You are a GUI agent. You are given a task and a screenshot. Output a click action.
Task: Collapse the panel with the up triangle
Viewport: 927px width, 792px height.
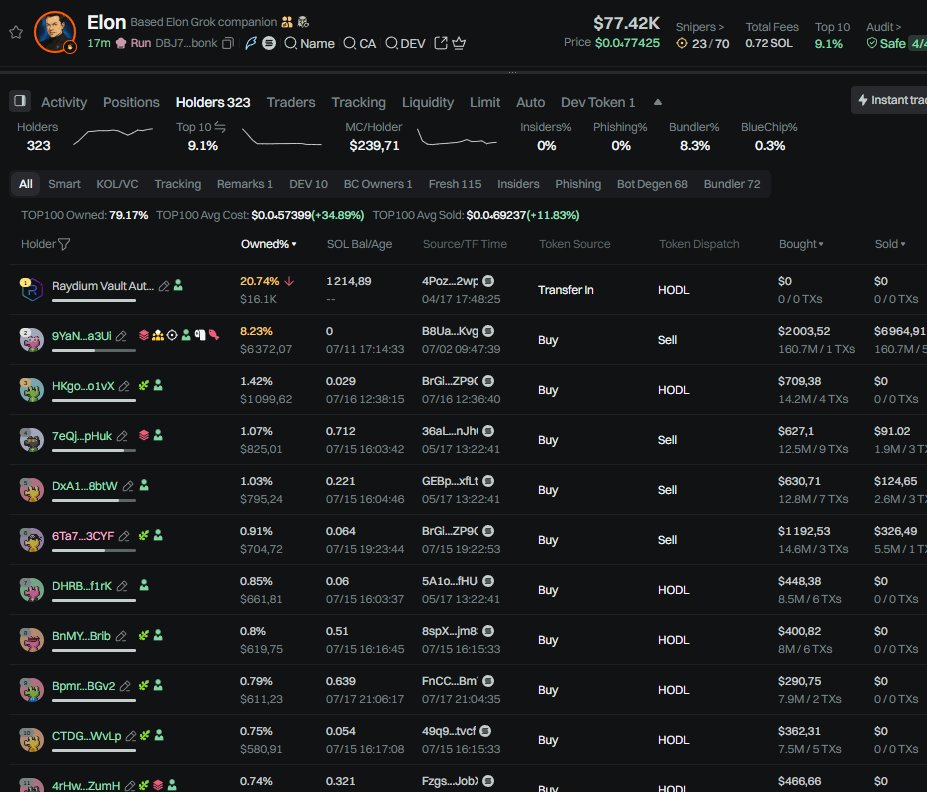pos(658,102)
